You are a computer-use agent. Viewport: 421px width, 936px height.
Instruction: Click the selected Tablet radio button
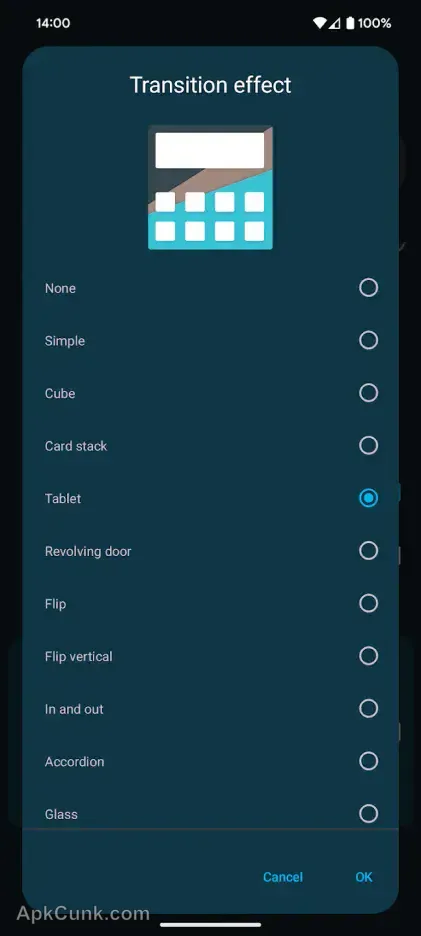pyautogui.click(x=368, y=498)
